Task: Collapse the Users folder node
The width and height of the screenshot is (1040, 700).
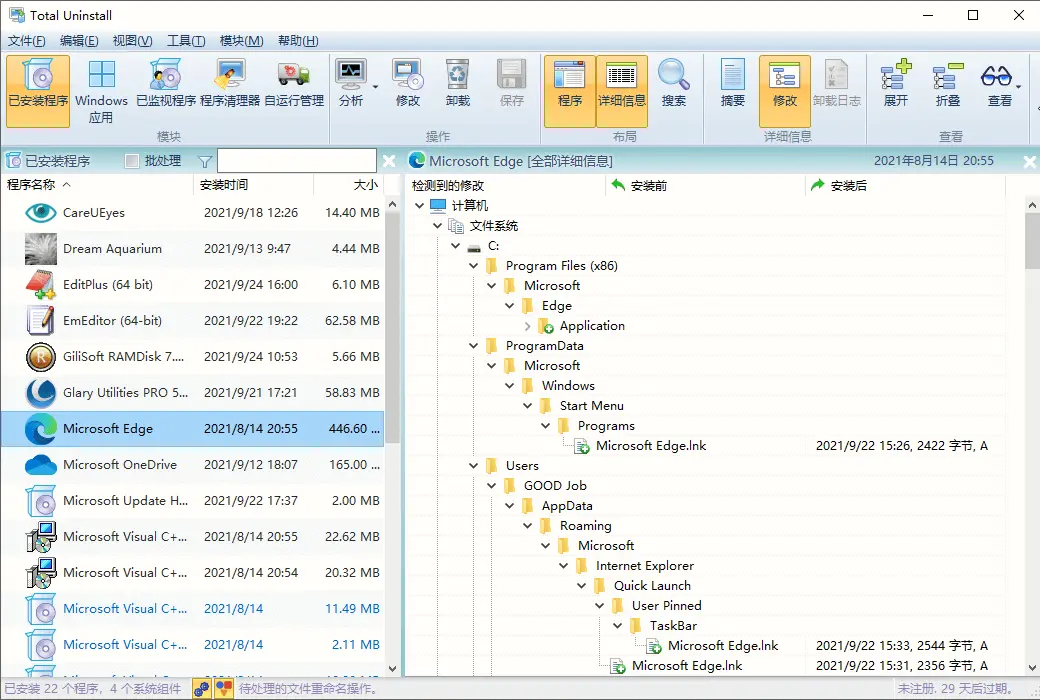Action: [473, 466]
